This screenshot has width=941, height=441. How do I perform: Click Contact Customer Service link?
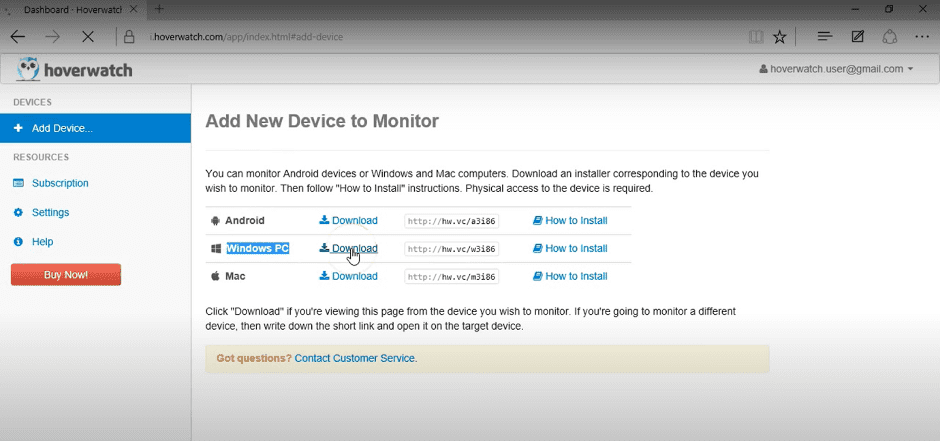pos(355,358)
